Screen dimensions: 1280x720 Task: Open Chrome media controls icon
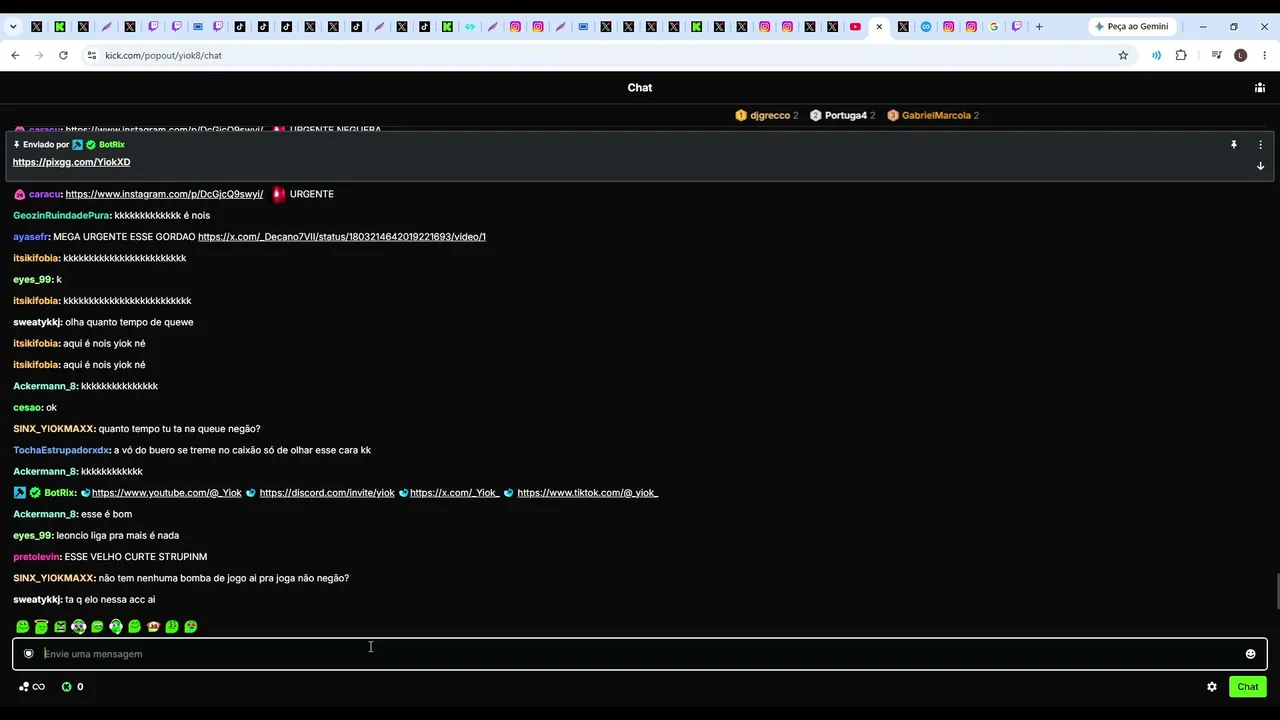click(x=1216, y=55)
